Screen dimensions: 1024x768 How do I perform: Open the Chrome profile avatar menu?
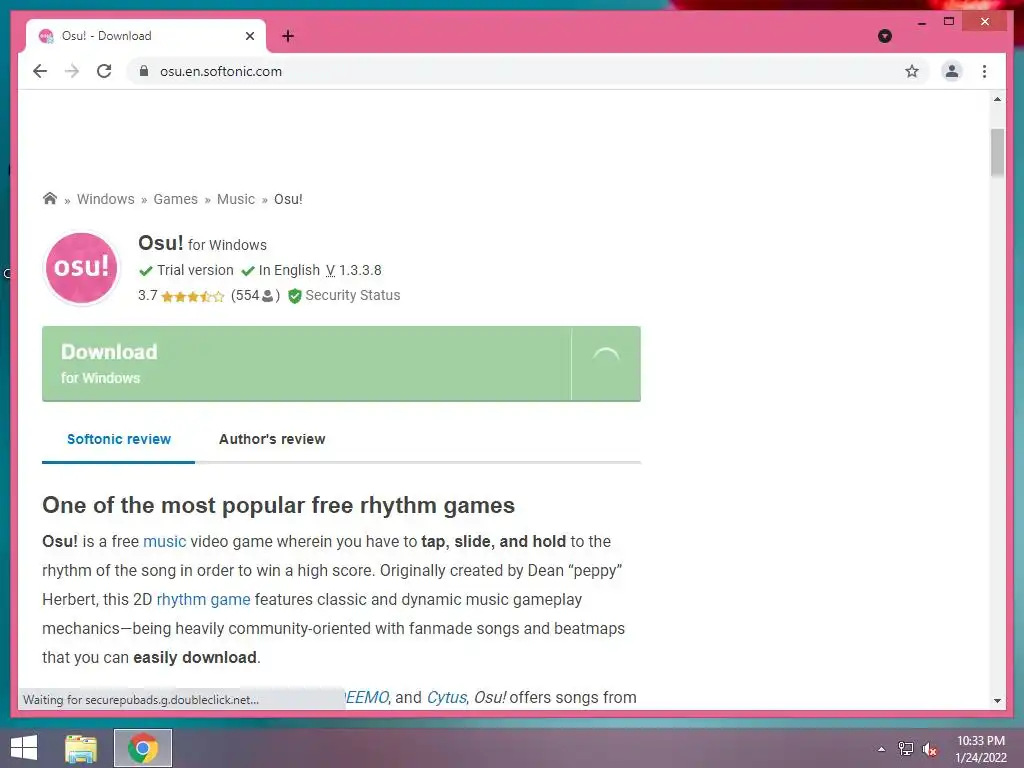[x=952, y=71]
